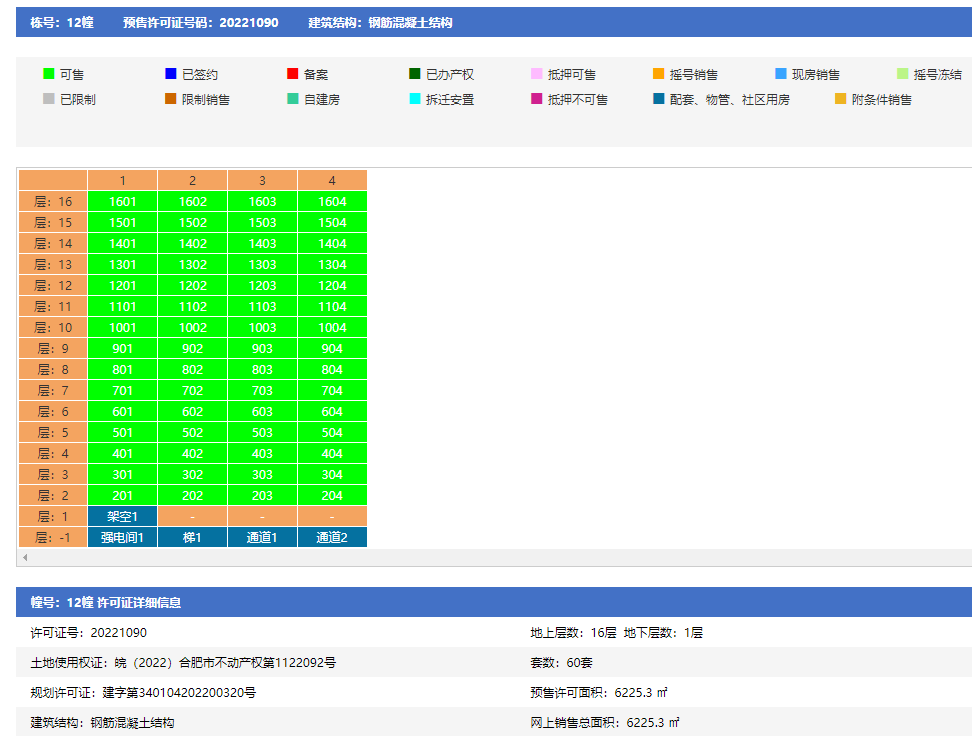This screenshot has height=736, width=972.
Task: Click the light blue 现房销售 swatch
Action: 781,74
